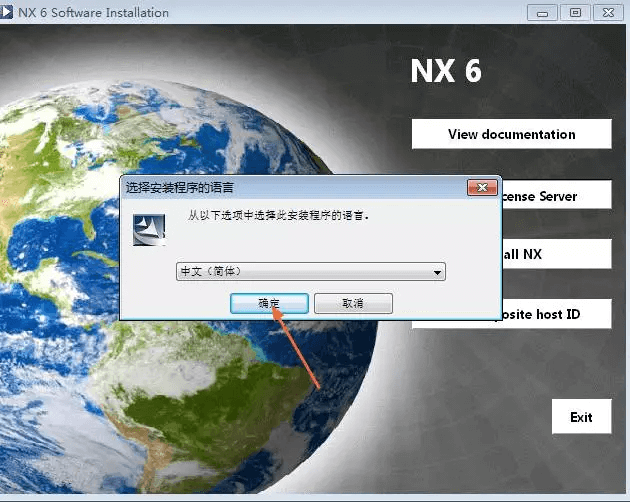Click the License Server install button
The height and width of the screenshot is (502, 630).
556,195
